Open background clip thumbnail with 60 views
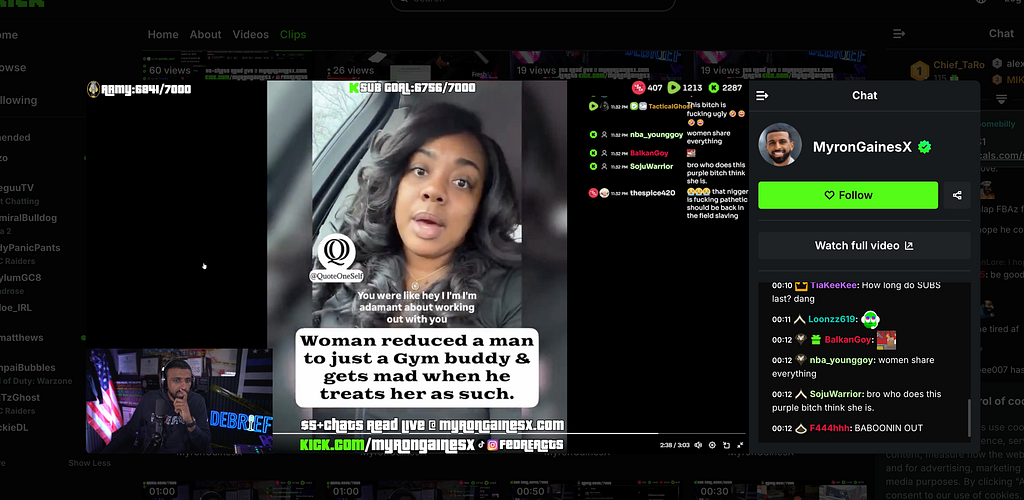Viewport: 1024px width, 500px height. pyautogui.click(x=229, y=65)
